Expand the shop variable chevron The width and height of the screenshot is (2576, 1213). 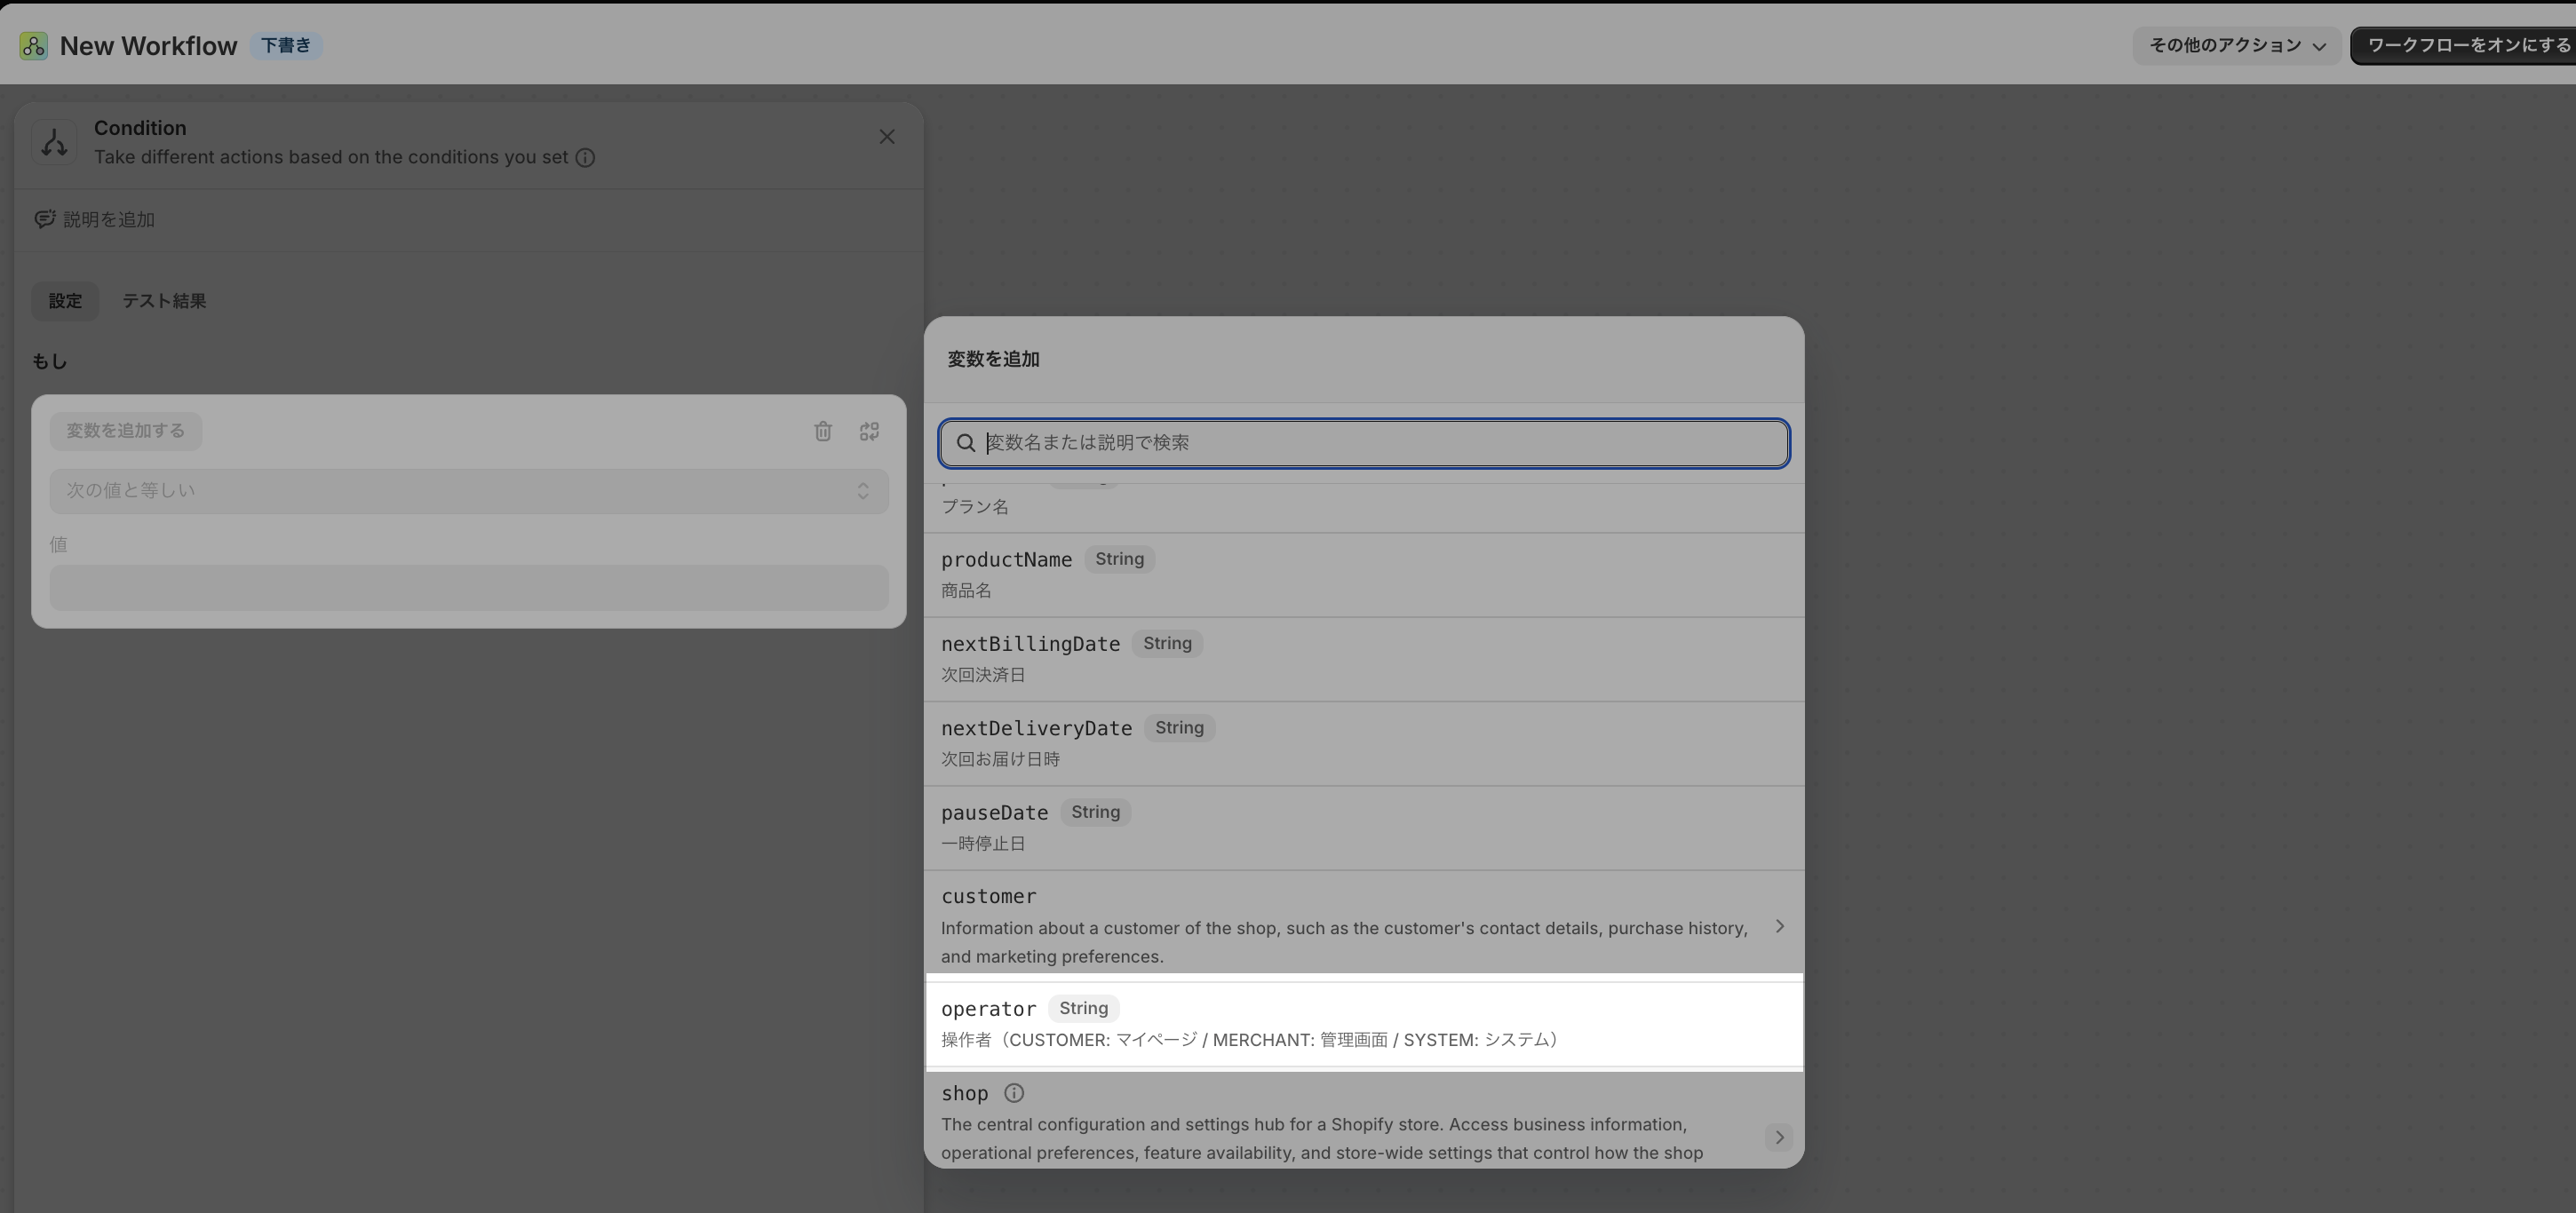click(x=1778, y=1137)
